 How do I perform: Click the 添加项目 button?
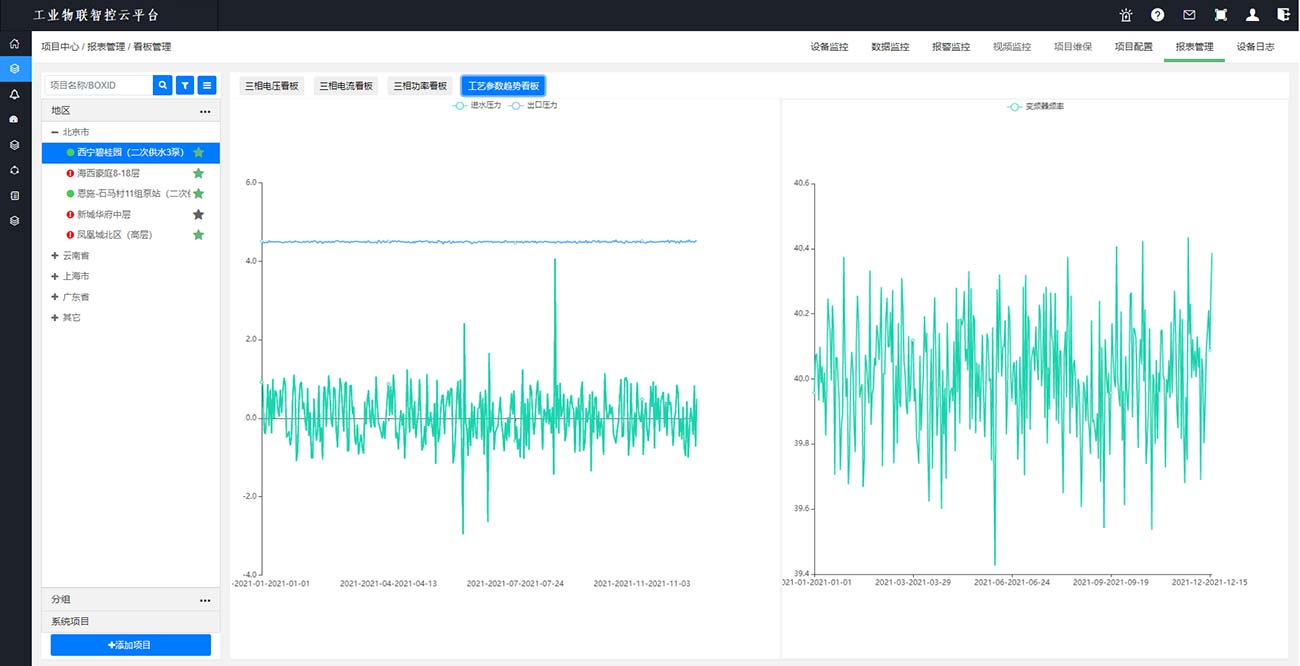coord(130,645)
